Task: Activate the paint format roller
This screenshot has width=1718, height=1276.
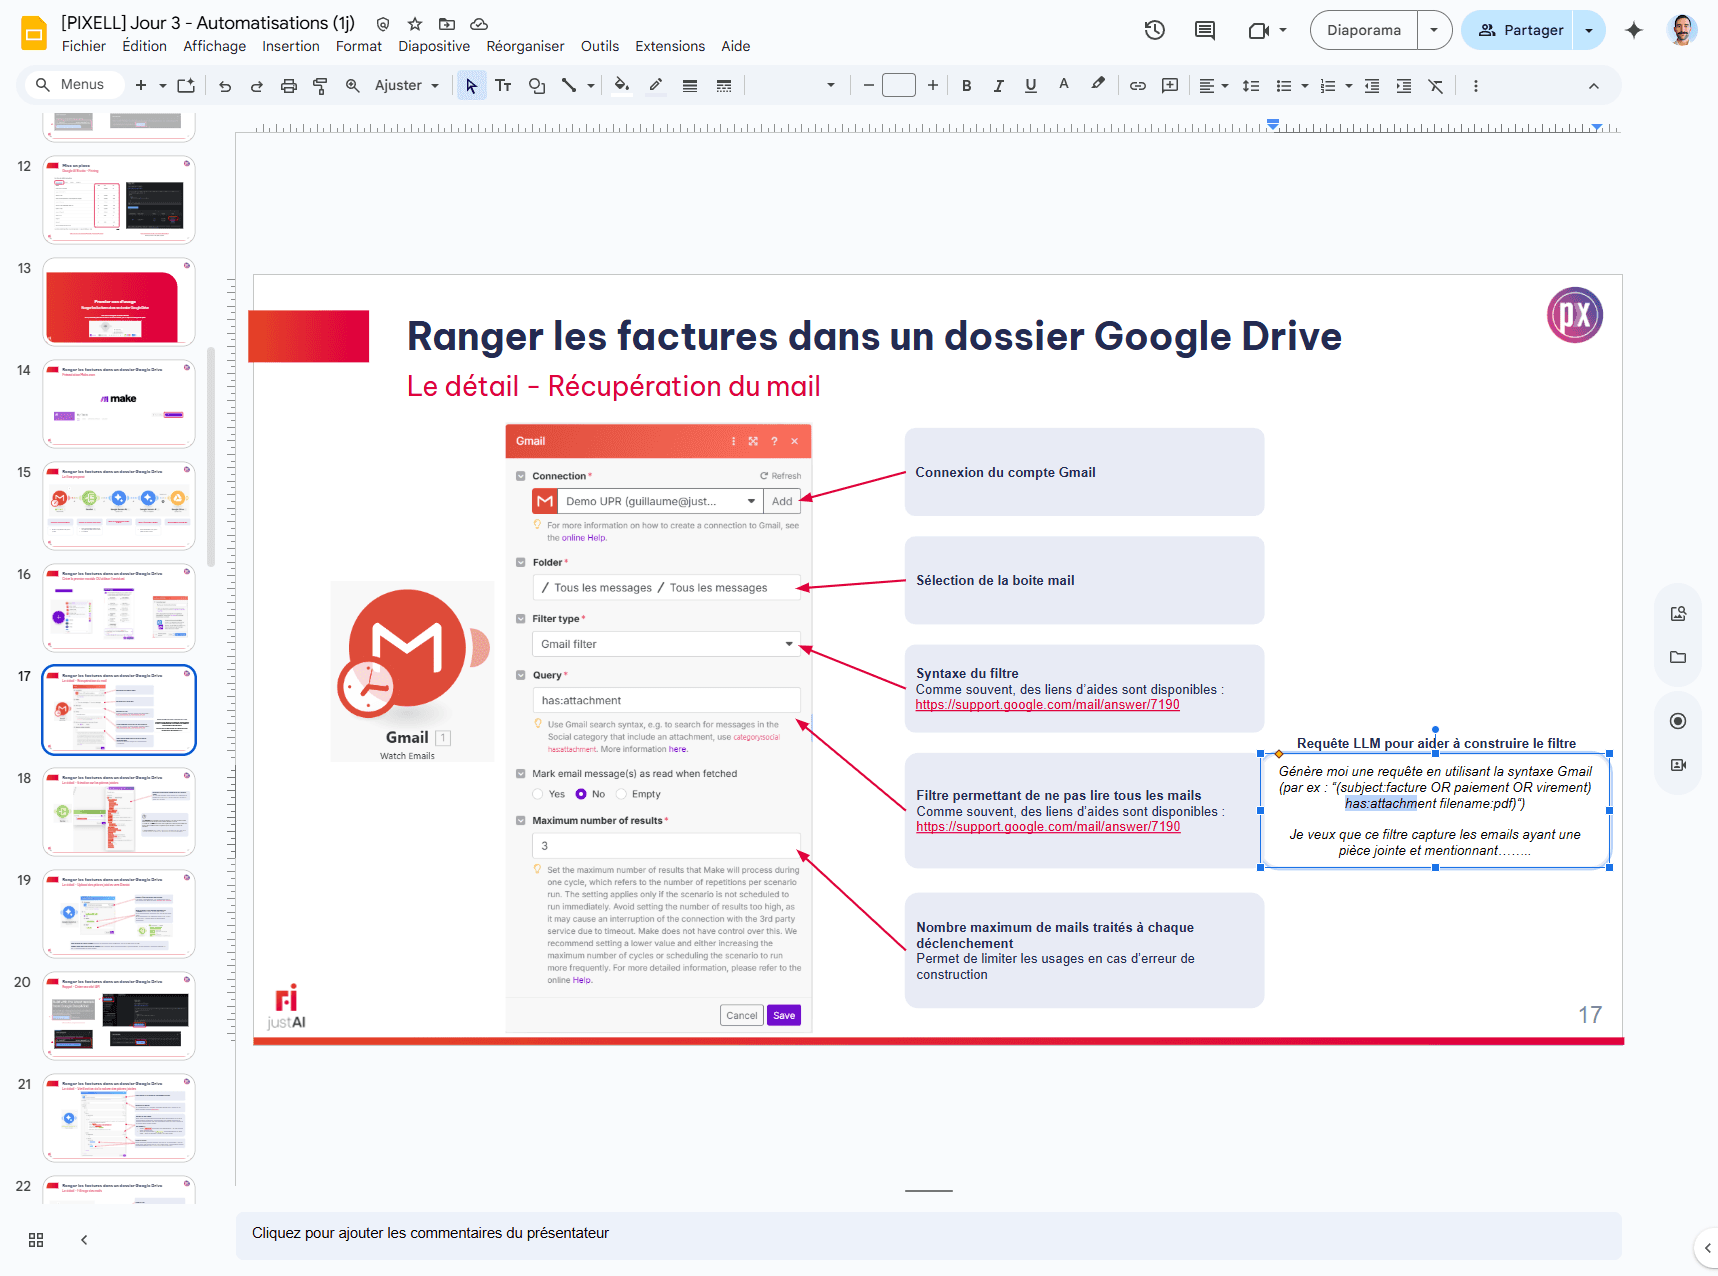Action: (320, 86)
